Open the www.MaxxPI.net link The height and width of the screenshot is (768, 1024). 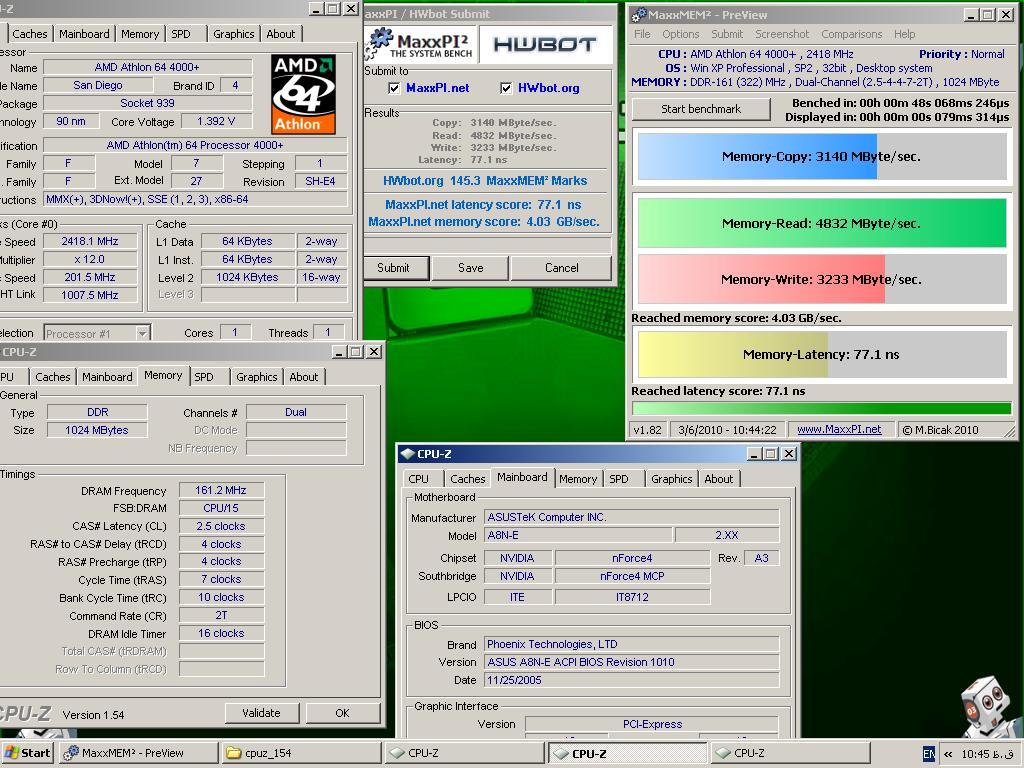839,430
